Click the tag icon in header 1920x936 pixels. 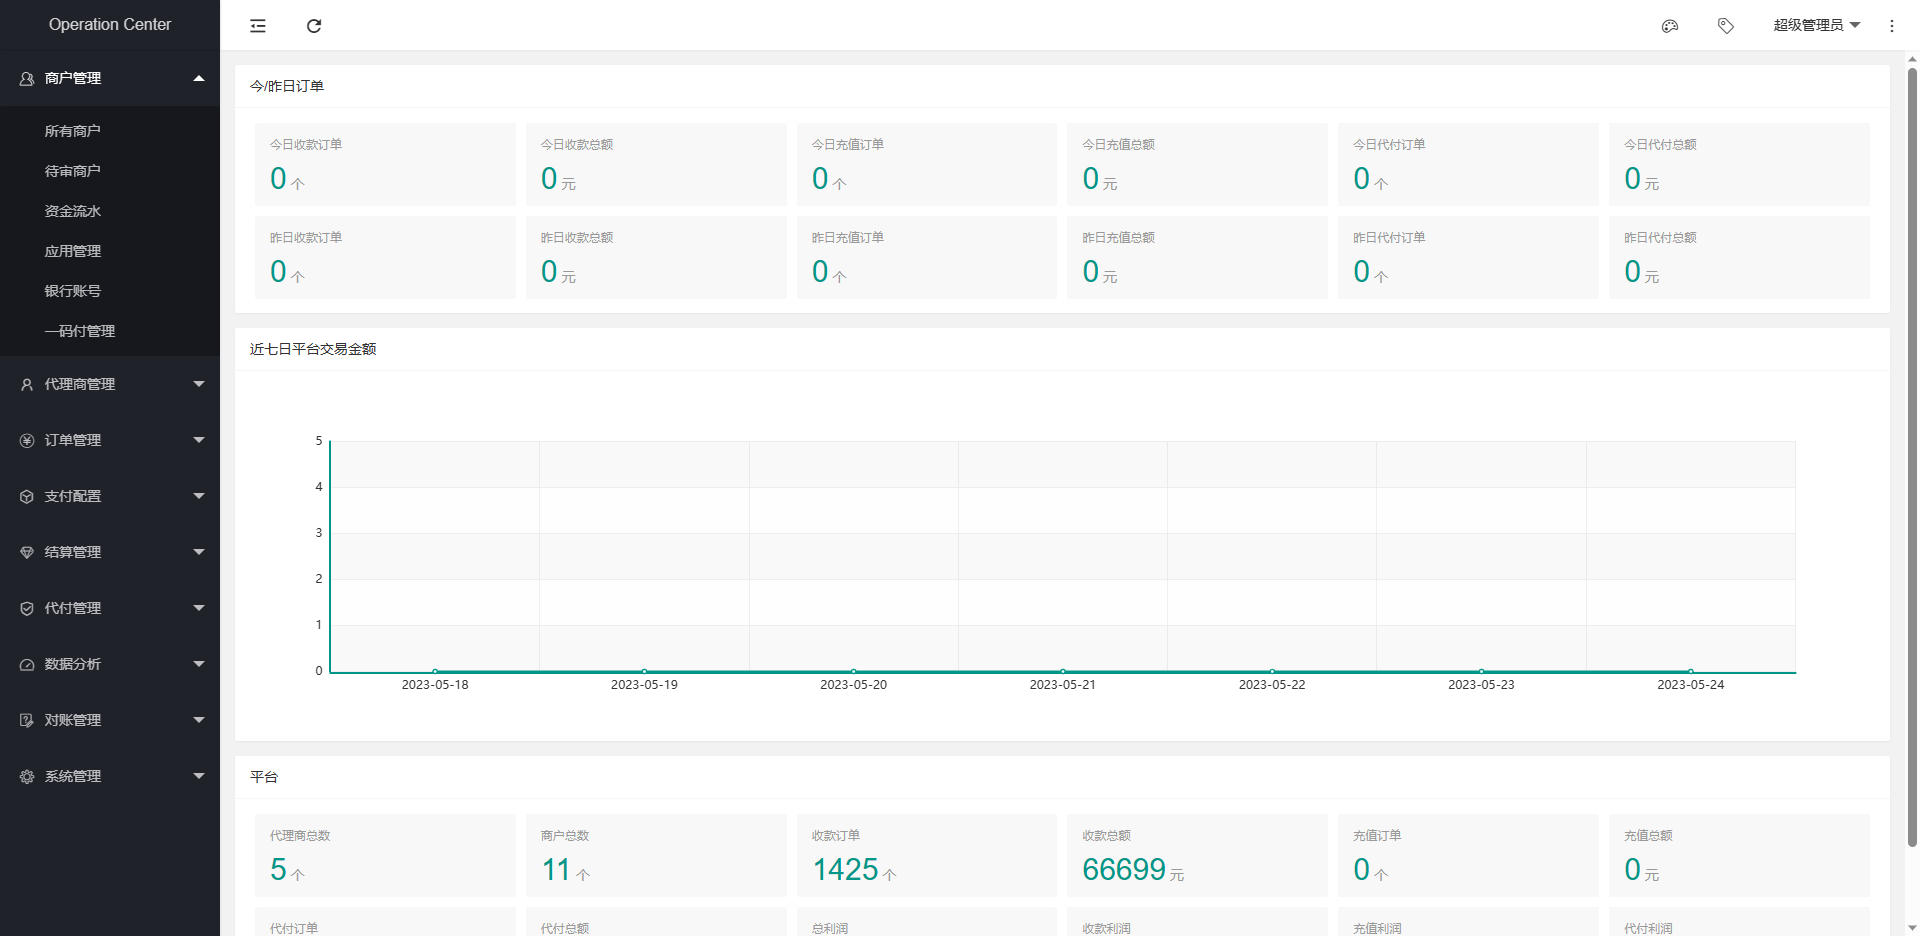tap(1726, 26)
